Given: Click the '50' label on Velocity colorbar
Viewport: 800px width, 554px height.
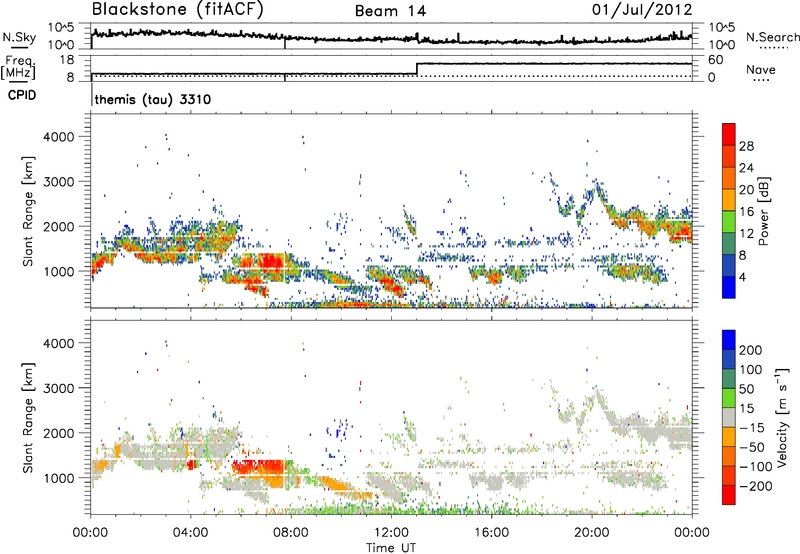Looking at the screenshot, I should coord(746,389).
